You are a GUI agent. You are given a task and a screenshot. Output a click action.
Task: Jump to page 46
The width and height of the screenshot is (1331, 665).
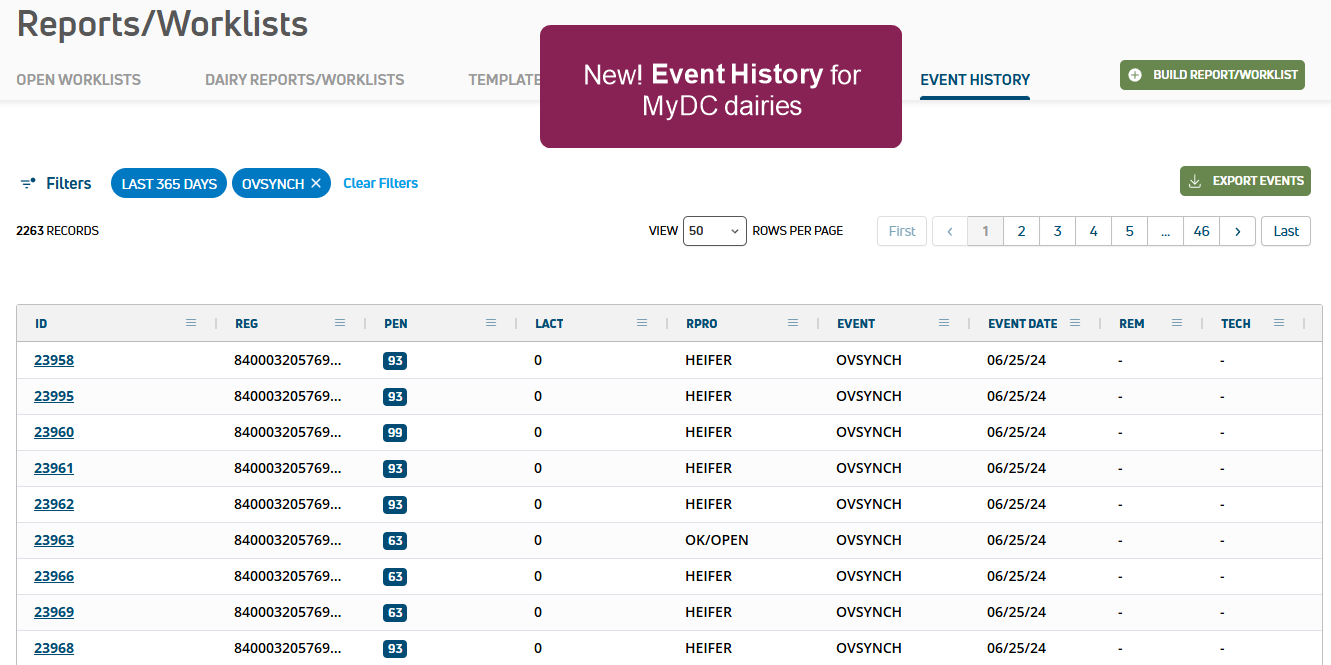click(1201, 231)
